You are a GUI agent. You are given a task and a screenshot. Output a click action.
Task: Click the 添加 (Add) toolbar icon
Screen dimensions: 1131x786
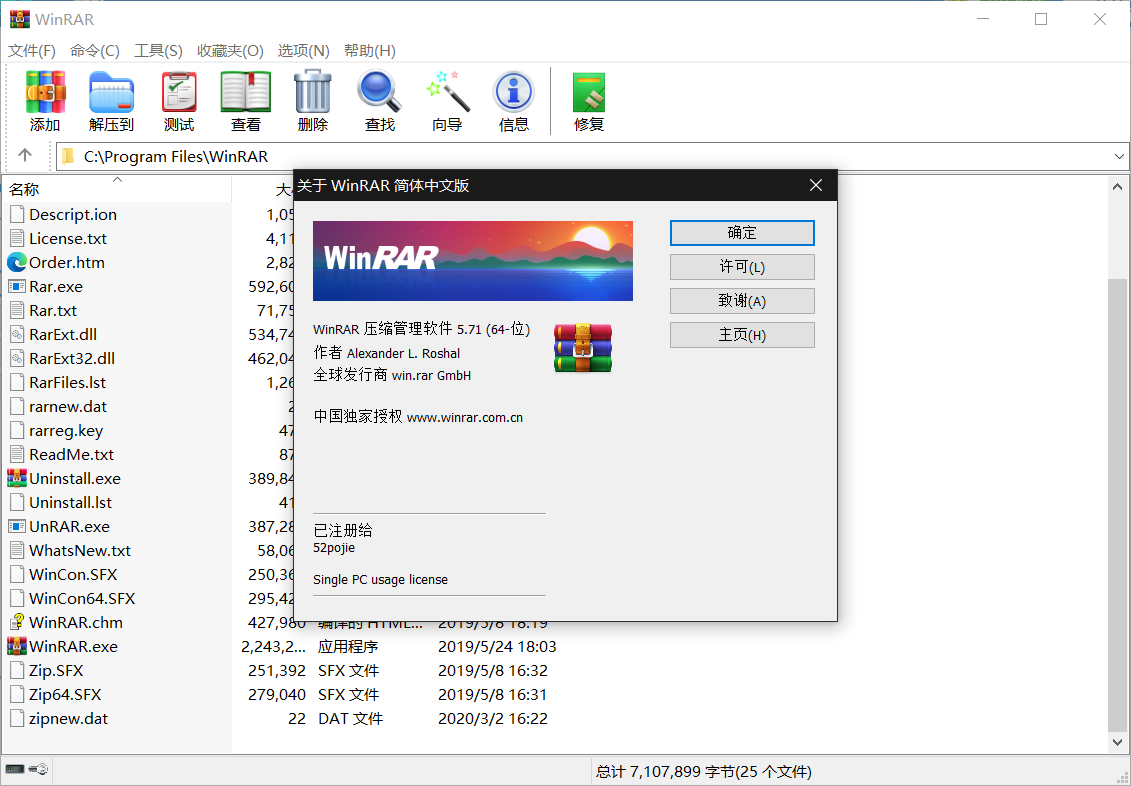coord(45,92)
